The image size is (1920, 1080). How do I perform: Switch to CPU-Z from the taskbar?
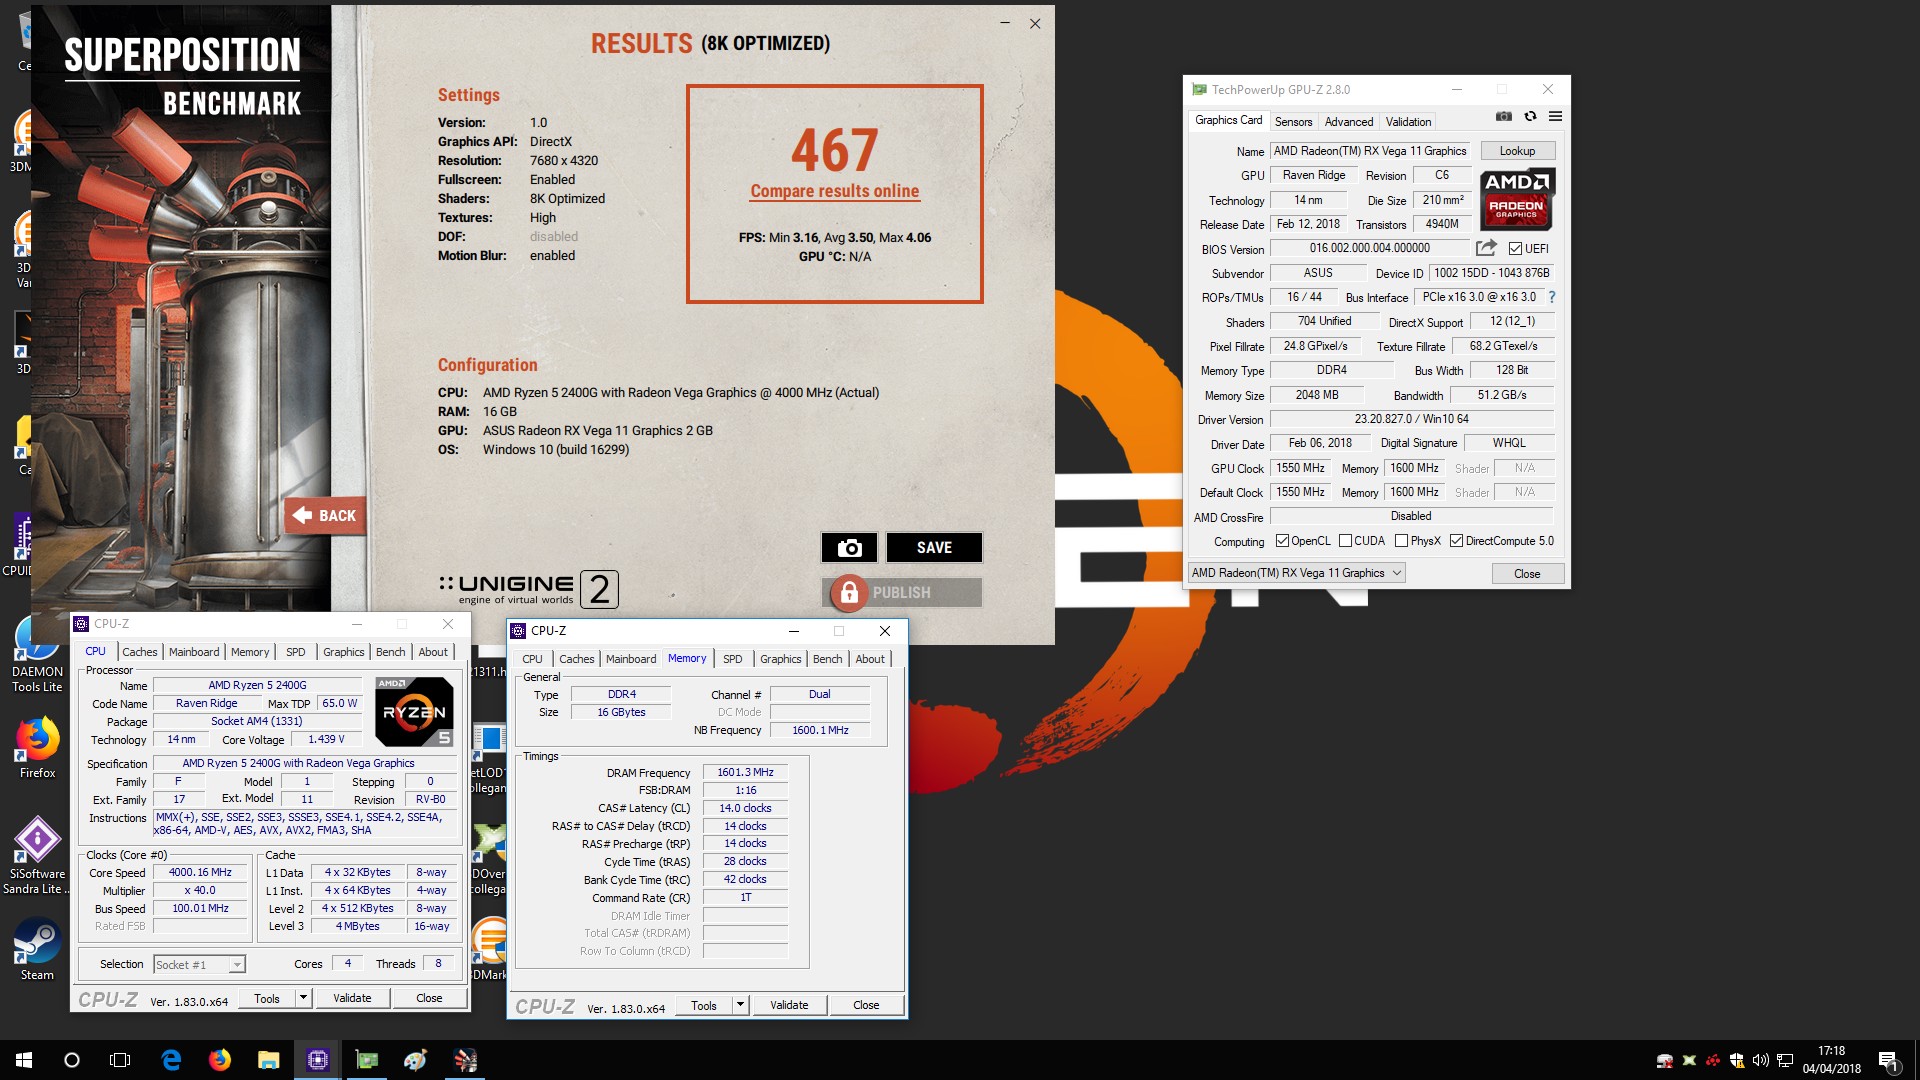318,1060
